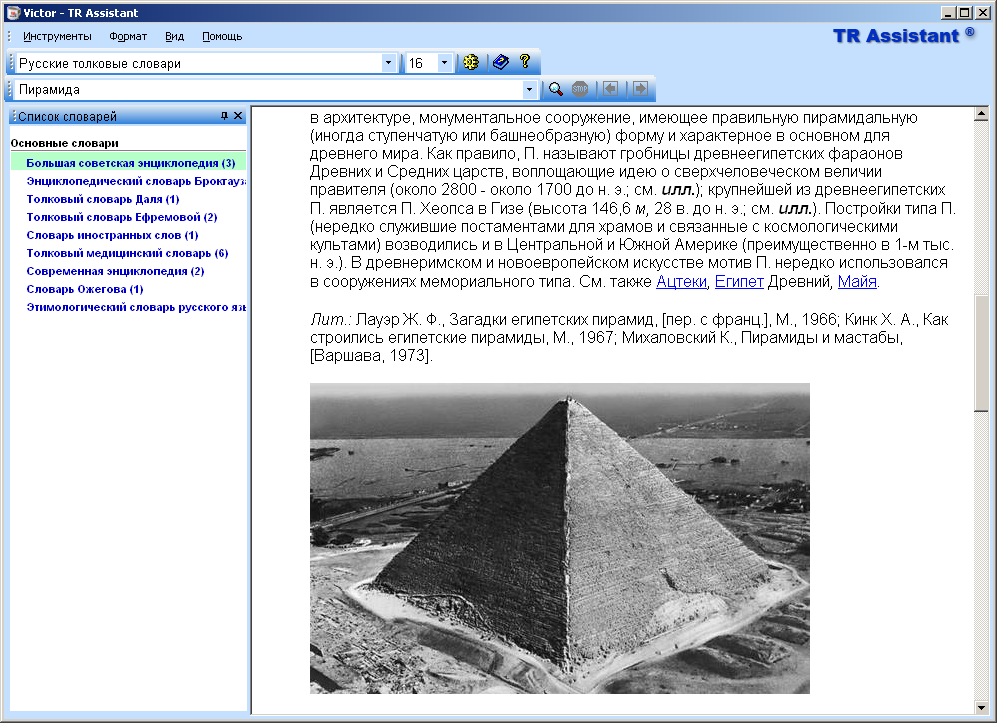Follow the Ацтеки link
Viewport: 997px width, 723px height.
coord(680,282)
